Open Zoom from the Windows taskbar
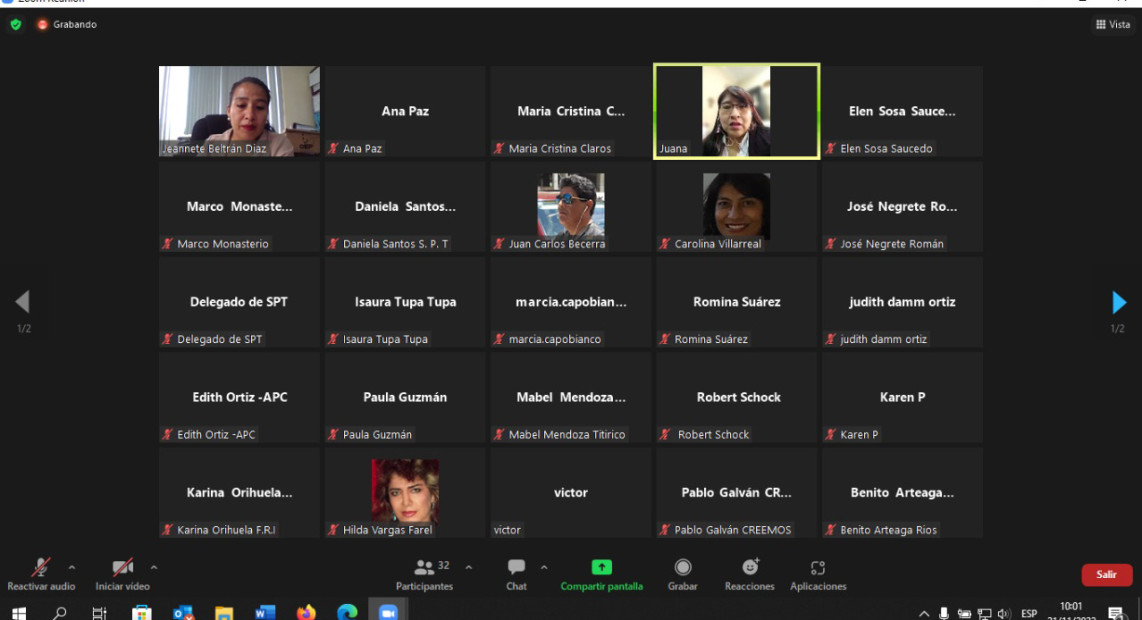Viewport: 1142px width, 620px height. pyautogui.click(x=387, y=612)
